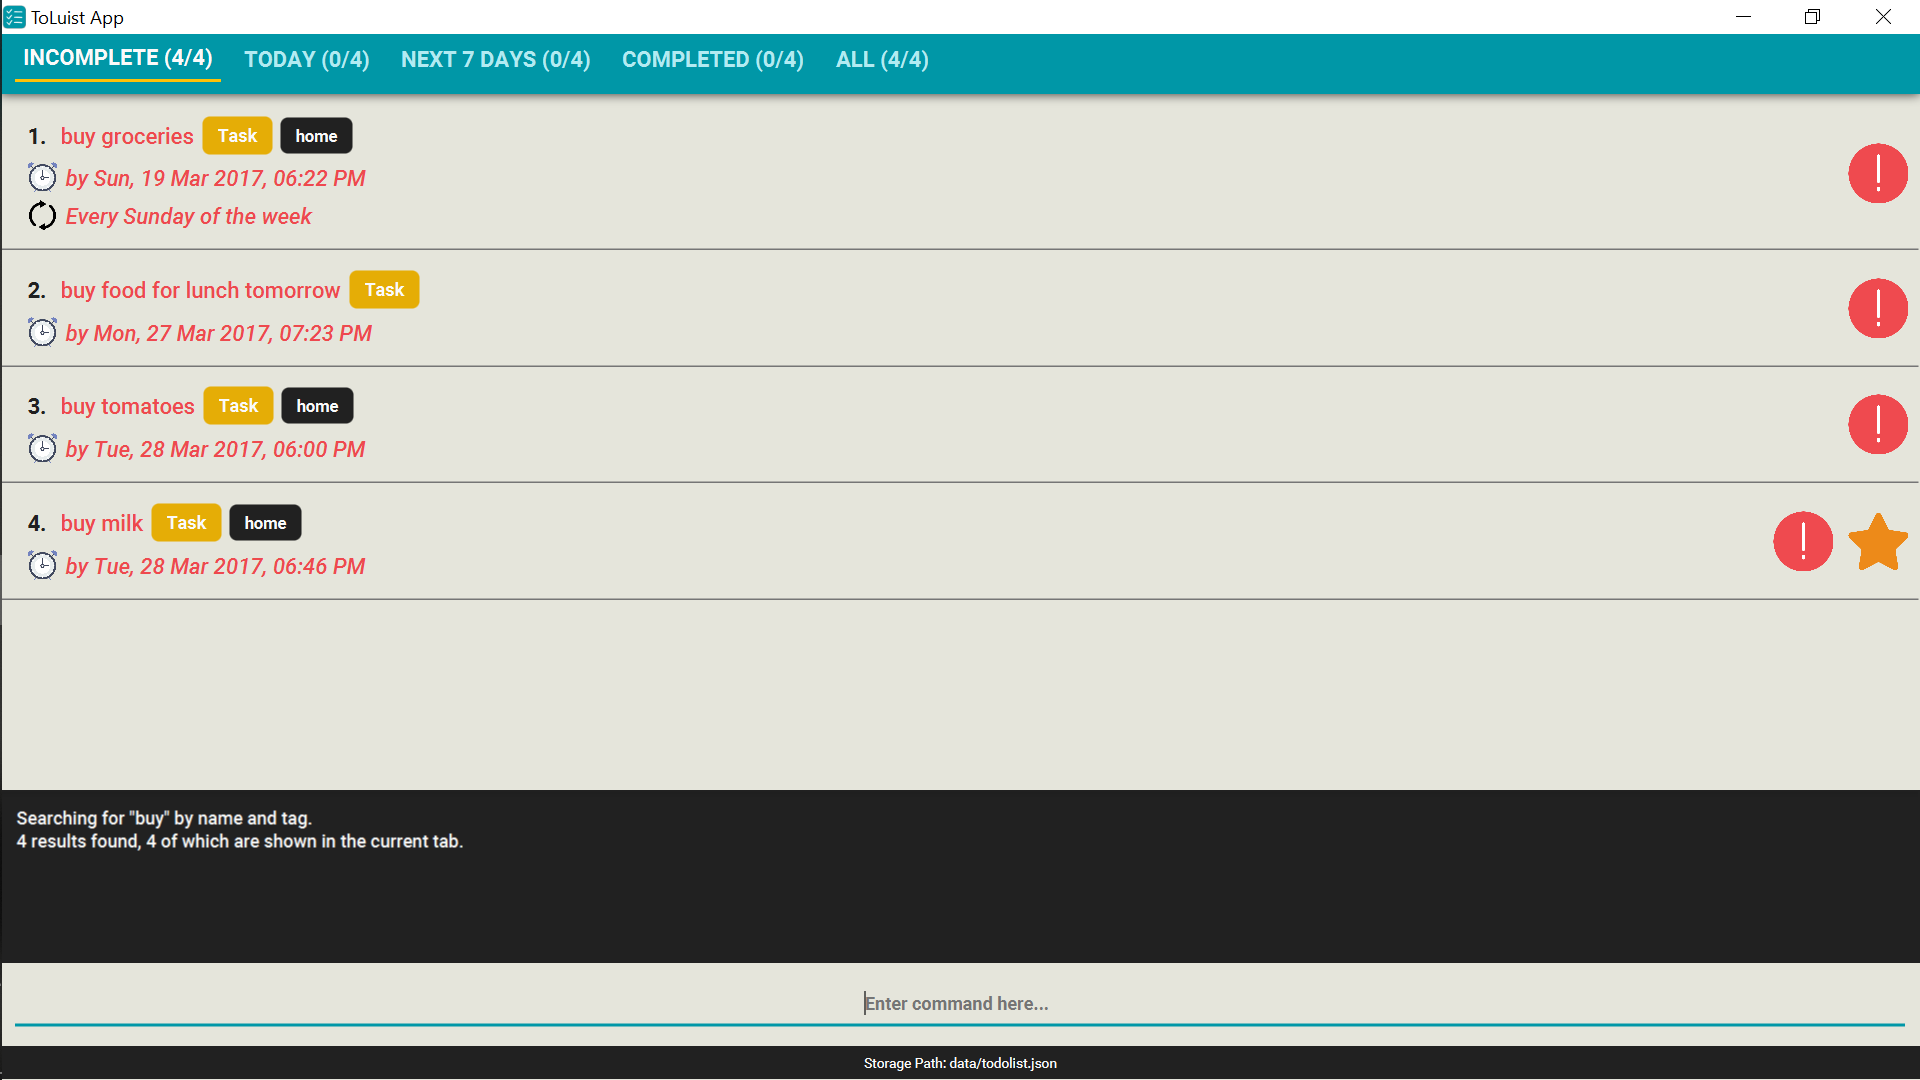The width and height of the screenshot is (1920, 1080).
Task: Select the NEXT 7 DAYS filter tab
Action: pos(496,59)
